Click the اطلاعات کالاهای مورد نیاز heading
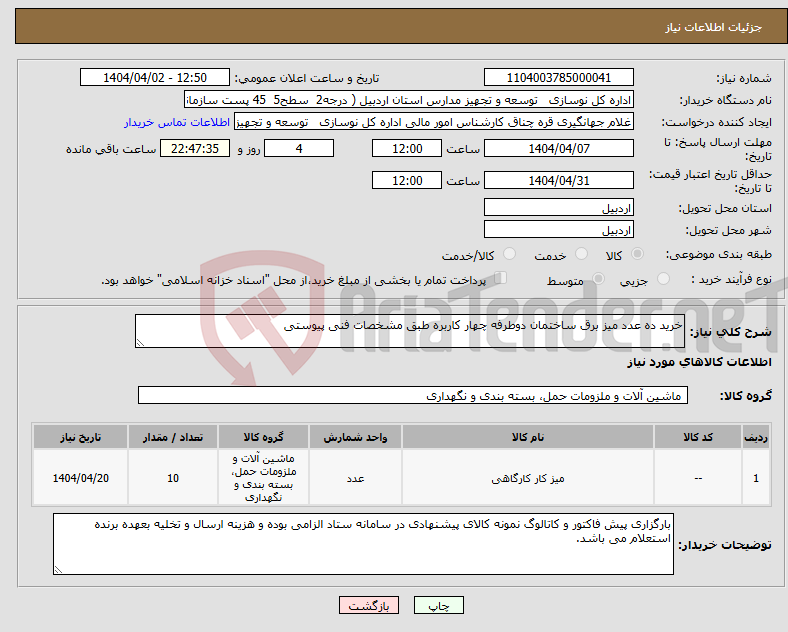This screenshot has height=632, width=788. pos(699,362)
